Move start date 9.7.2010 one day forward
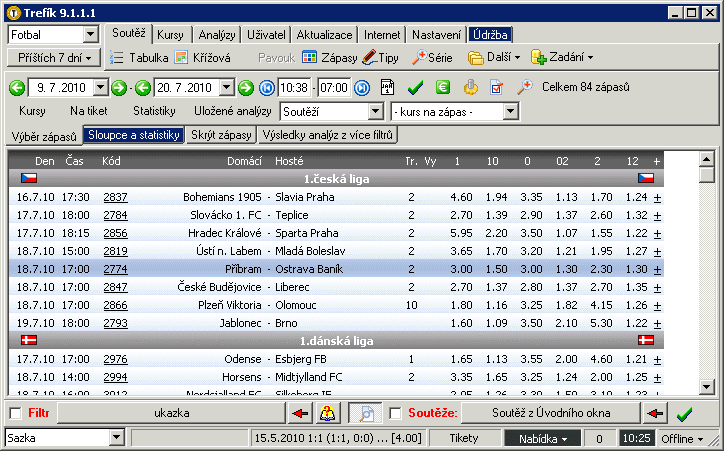The width and height of the screenshot is (724, 451). pyautogui.click(x=119, y=88)
